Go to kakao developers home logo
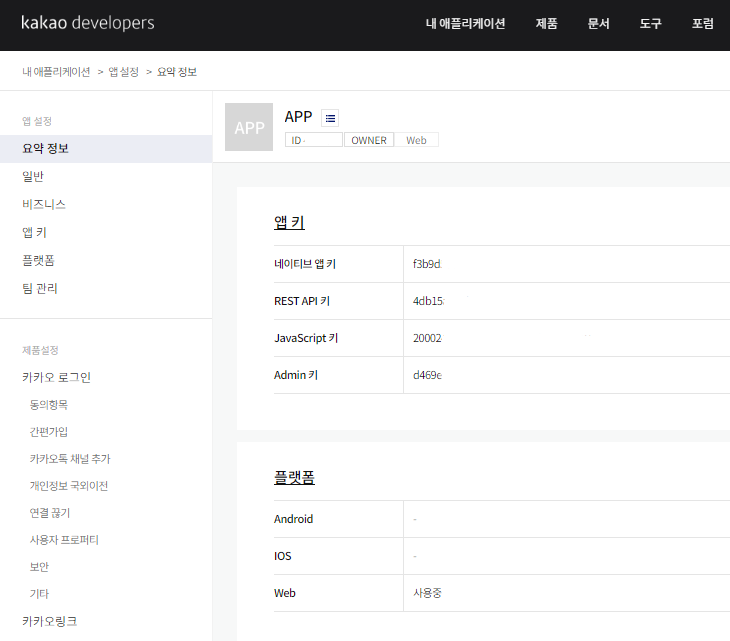Screen dimensions: 730x641 (88, 23)
